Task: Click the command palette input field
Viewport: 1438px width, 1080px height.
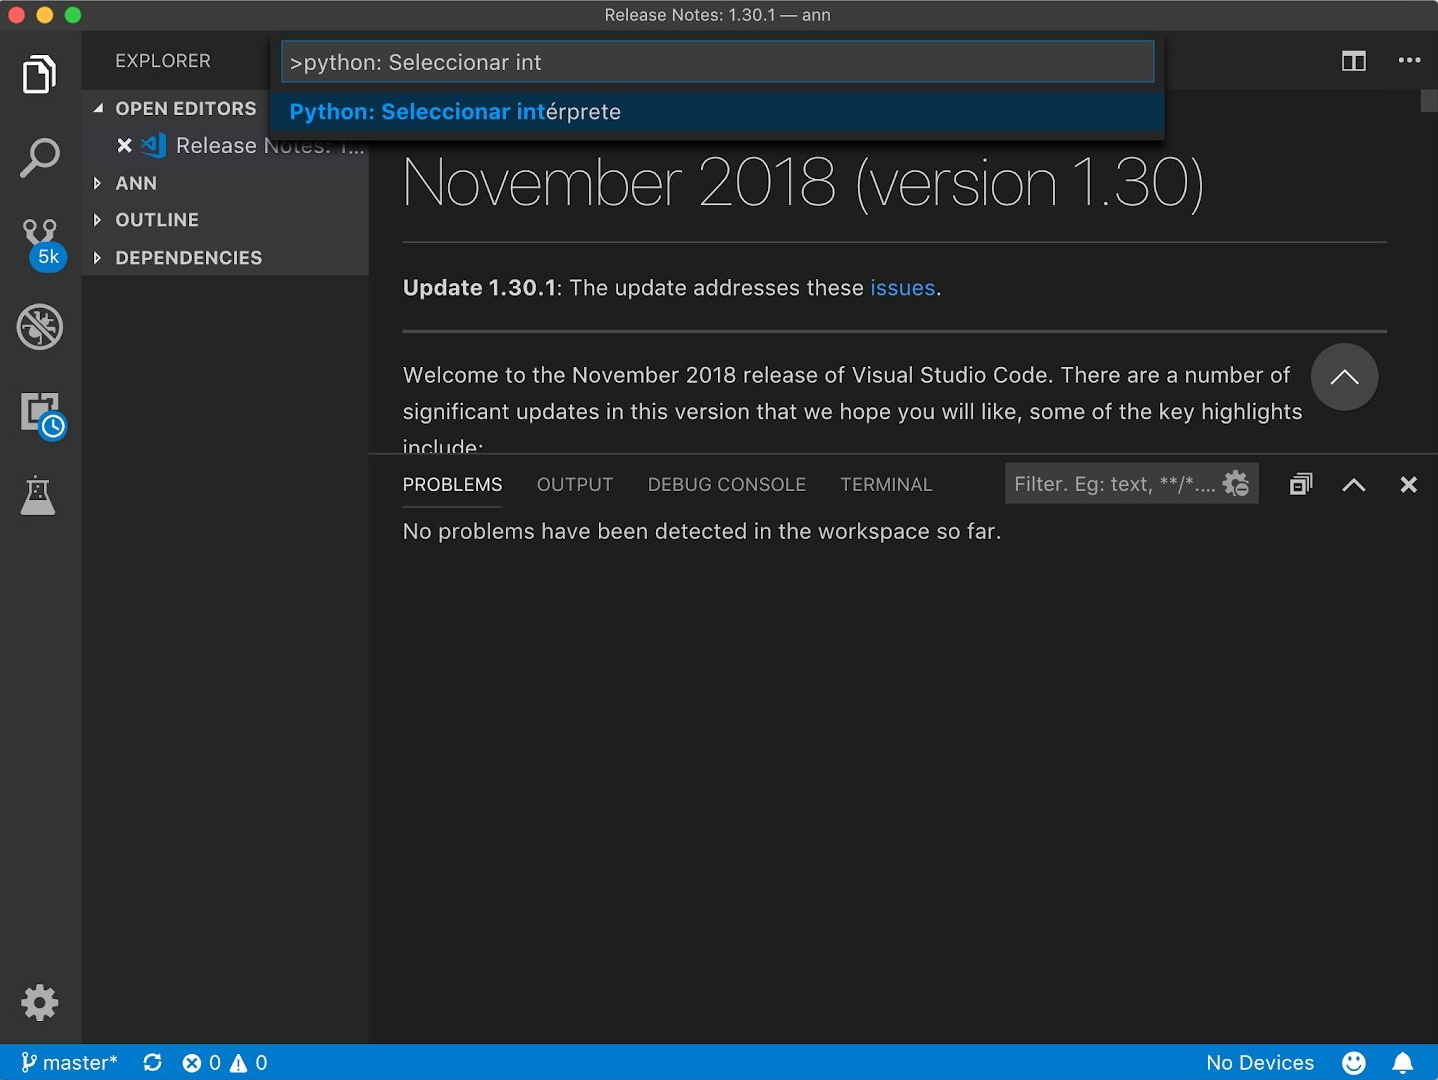Action: point(717,62)
